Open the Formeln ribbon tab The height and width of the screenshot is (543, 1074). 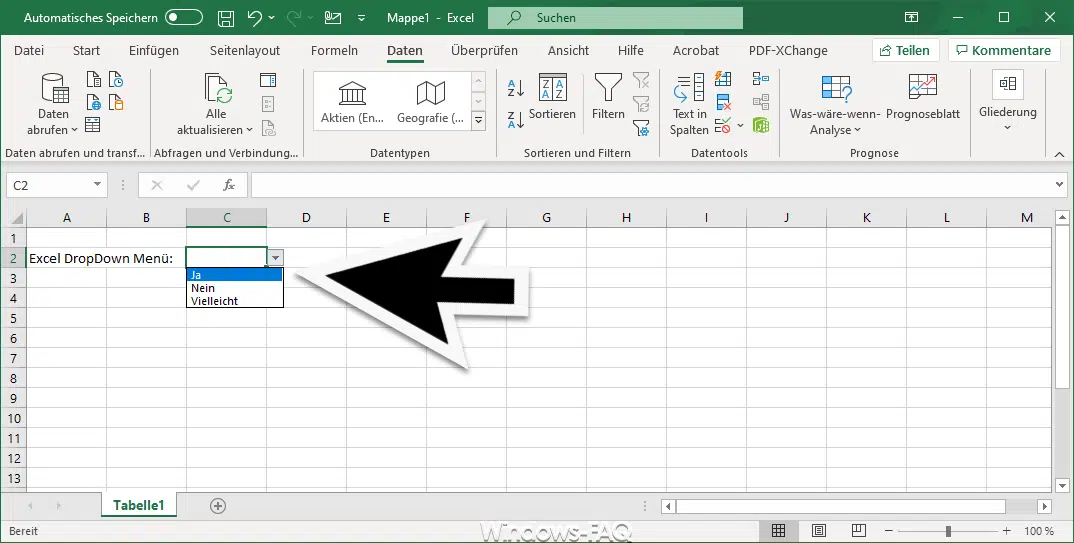click(x=334, y=51)
